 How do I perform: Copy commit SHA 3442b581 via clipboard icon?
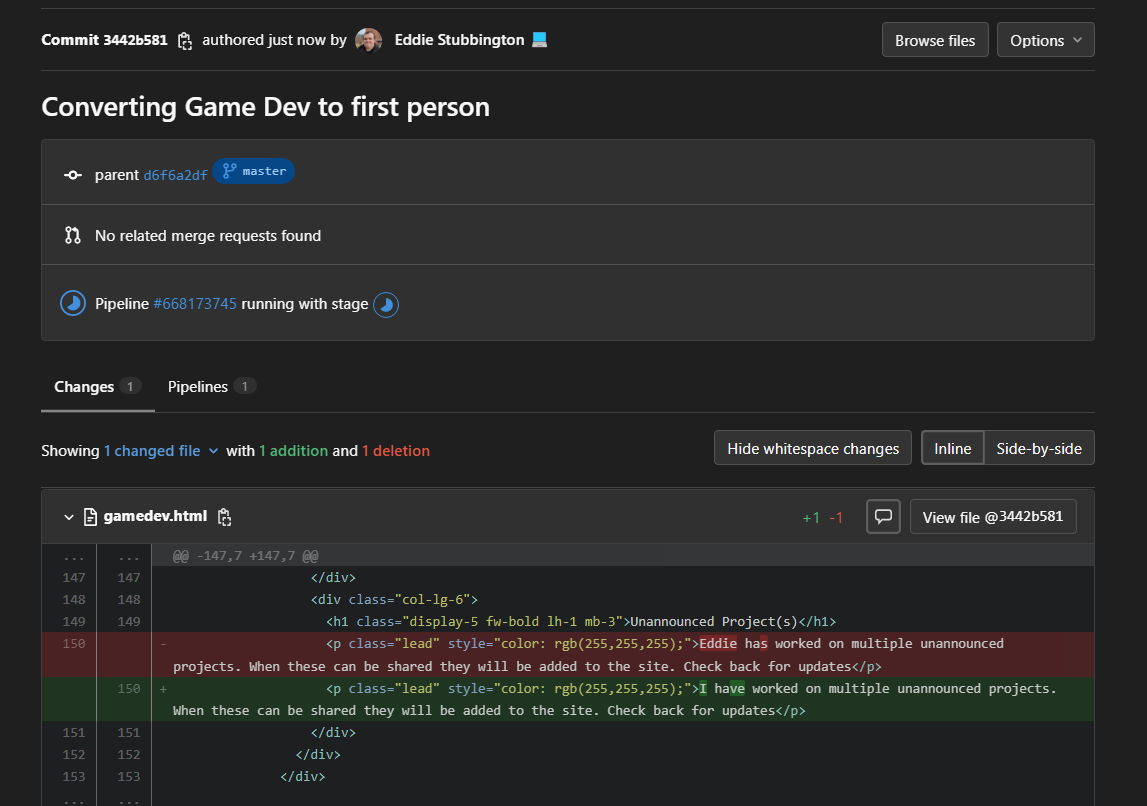click(x=185, y=41)
